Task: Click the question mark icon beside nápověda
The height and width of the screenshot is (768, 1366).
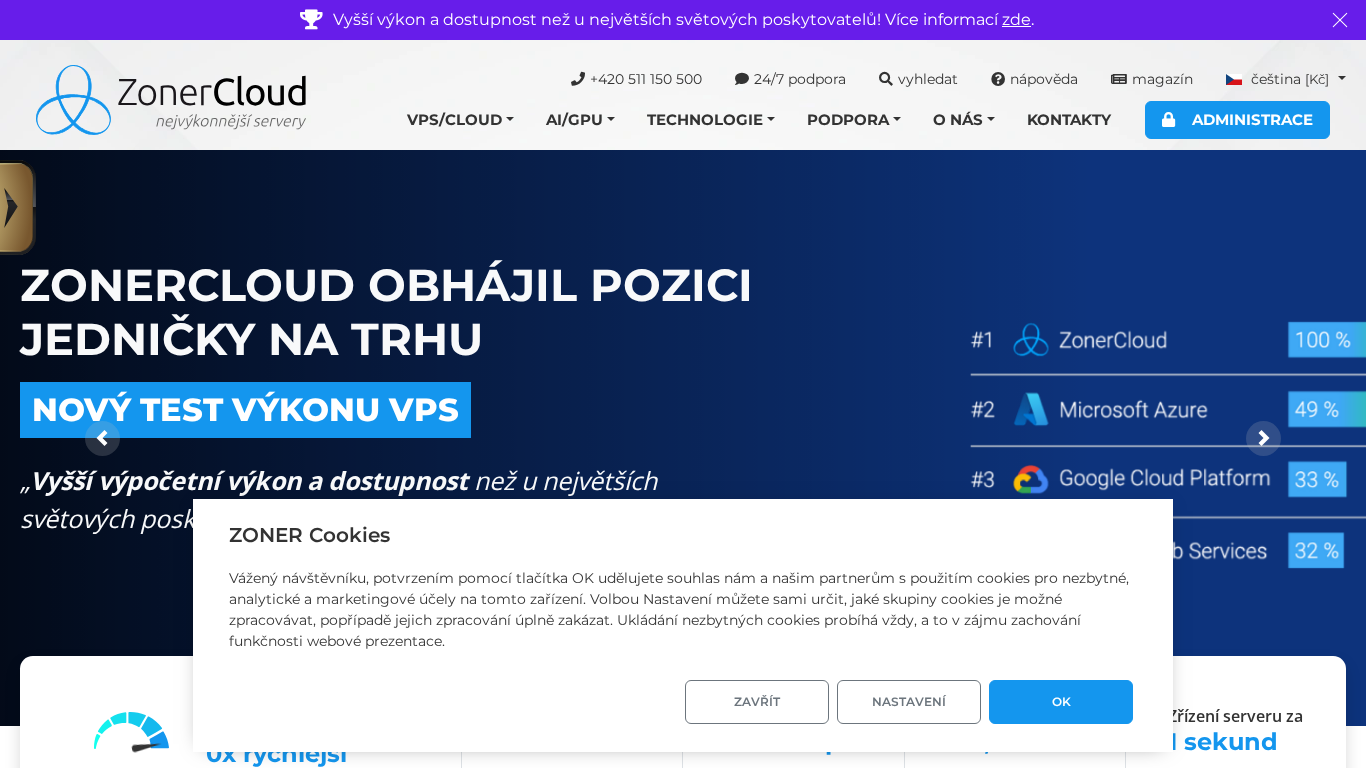Action: click(x=998, y=79)
